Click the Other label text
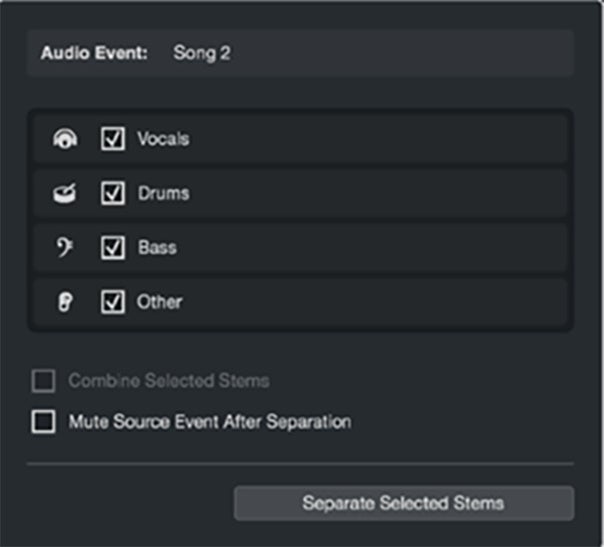Viewport: 604px width, 547px height. point(160,301)
